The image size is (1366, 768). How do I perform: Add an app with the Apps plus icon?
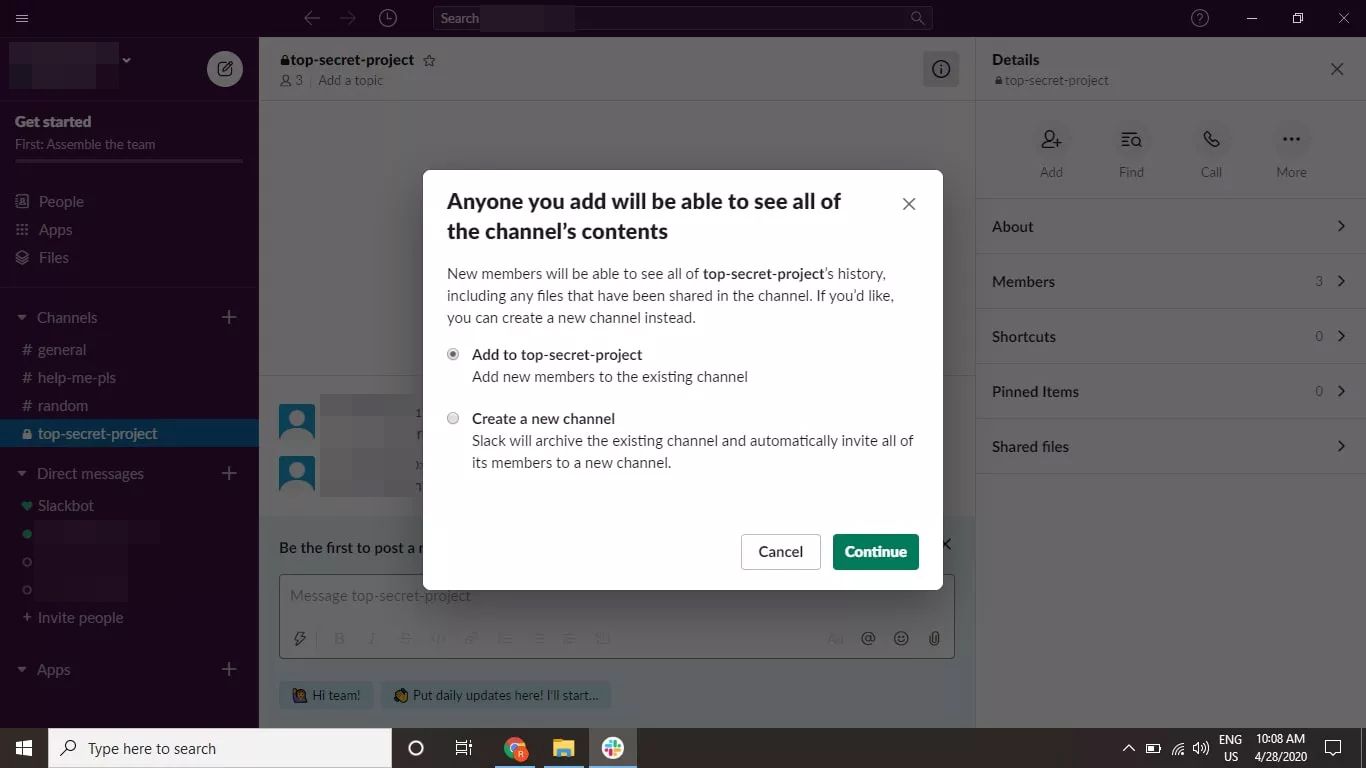(x=229, y=669)
